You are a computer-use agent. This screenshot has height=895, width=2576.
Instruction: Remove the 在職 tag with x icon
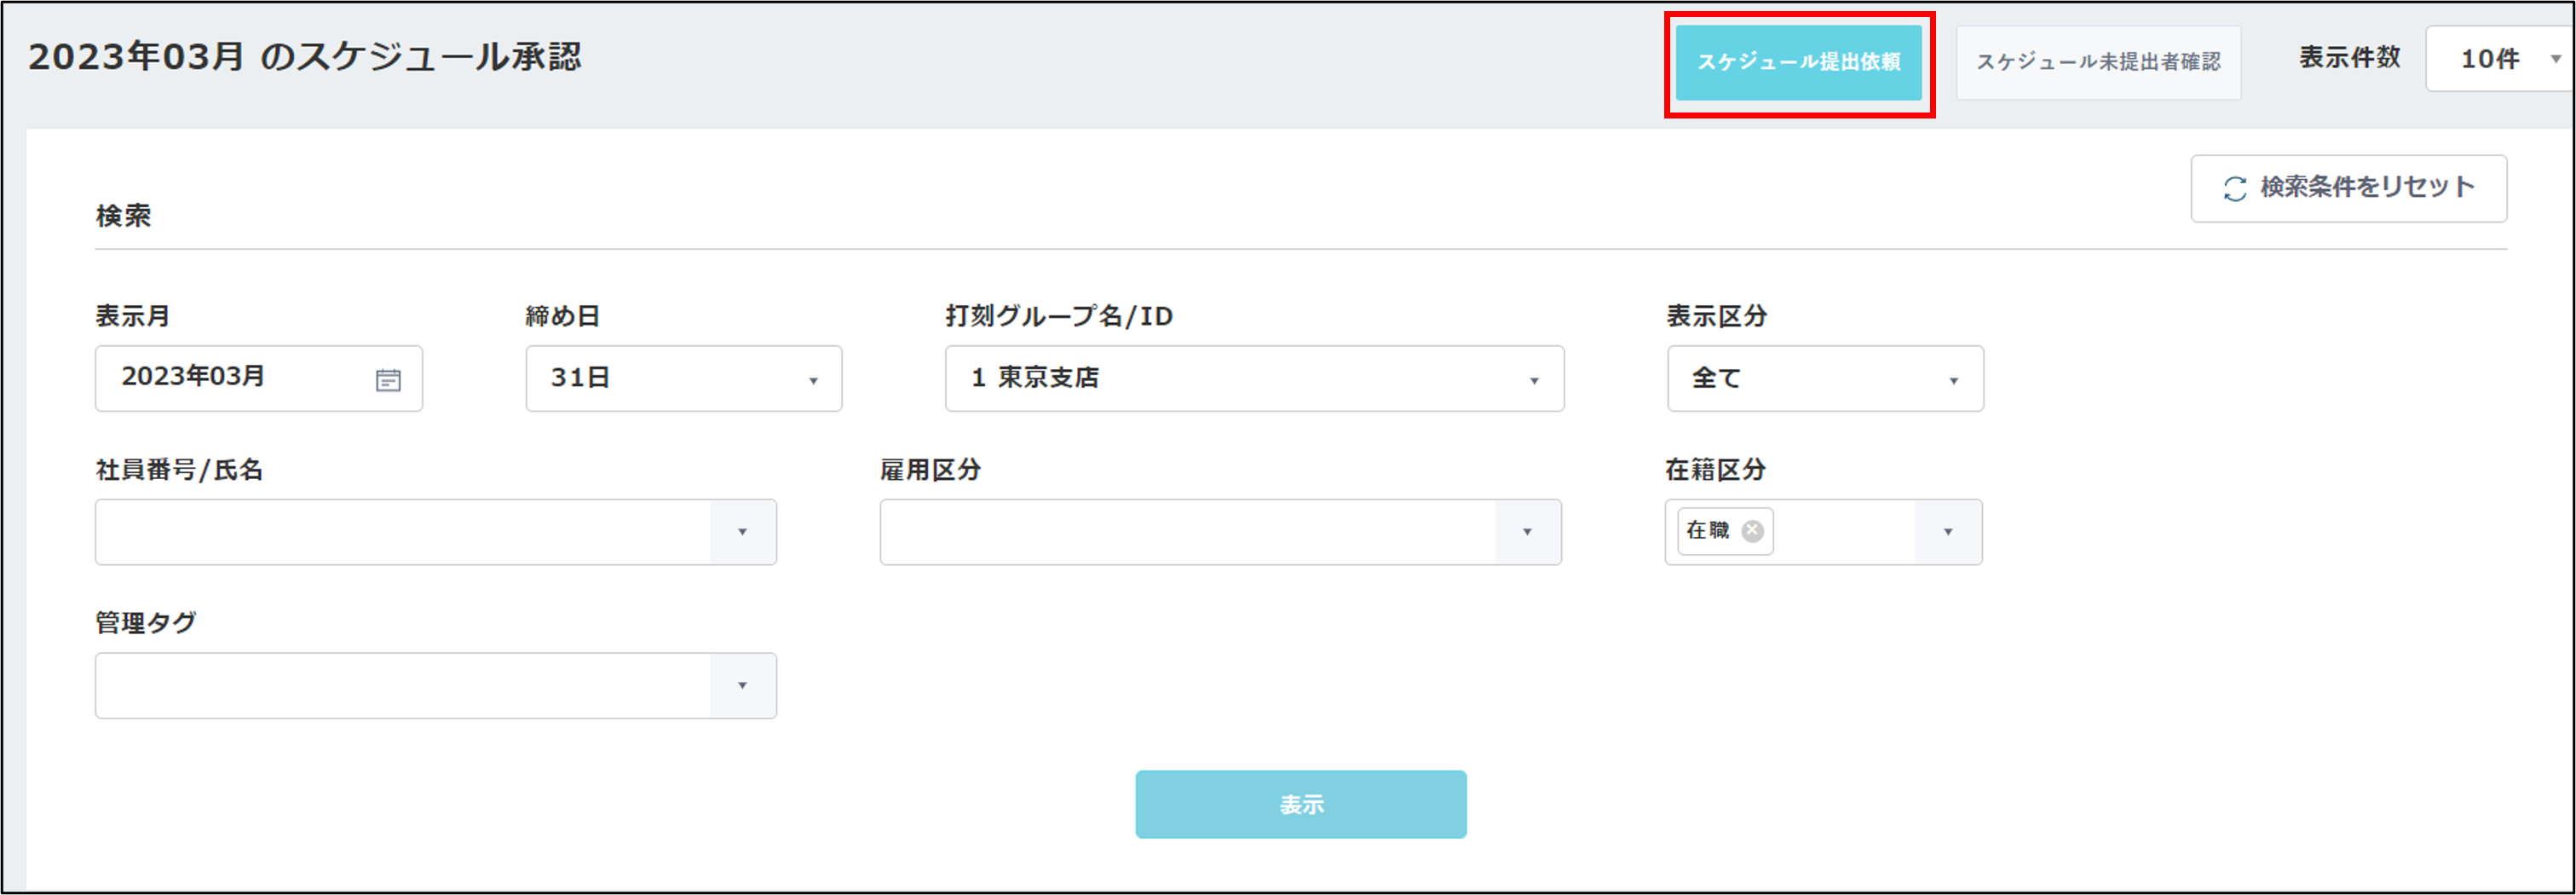pos(1752,531)
